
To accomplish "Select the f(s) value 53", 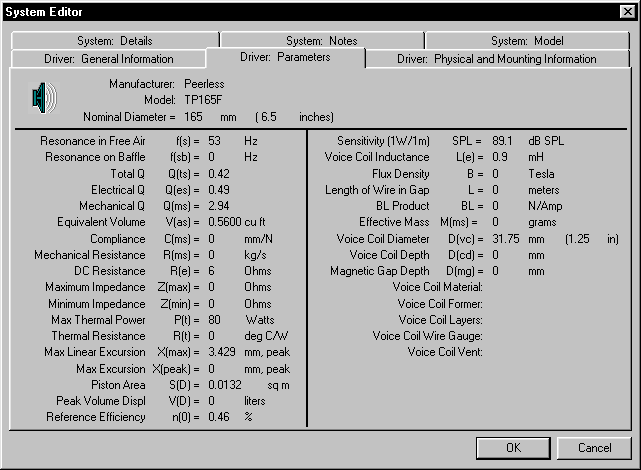I will tap(214, 141).
